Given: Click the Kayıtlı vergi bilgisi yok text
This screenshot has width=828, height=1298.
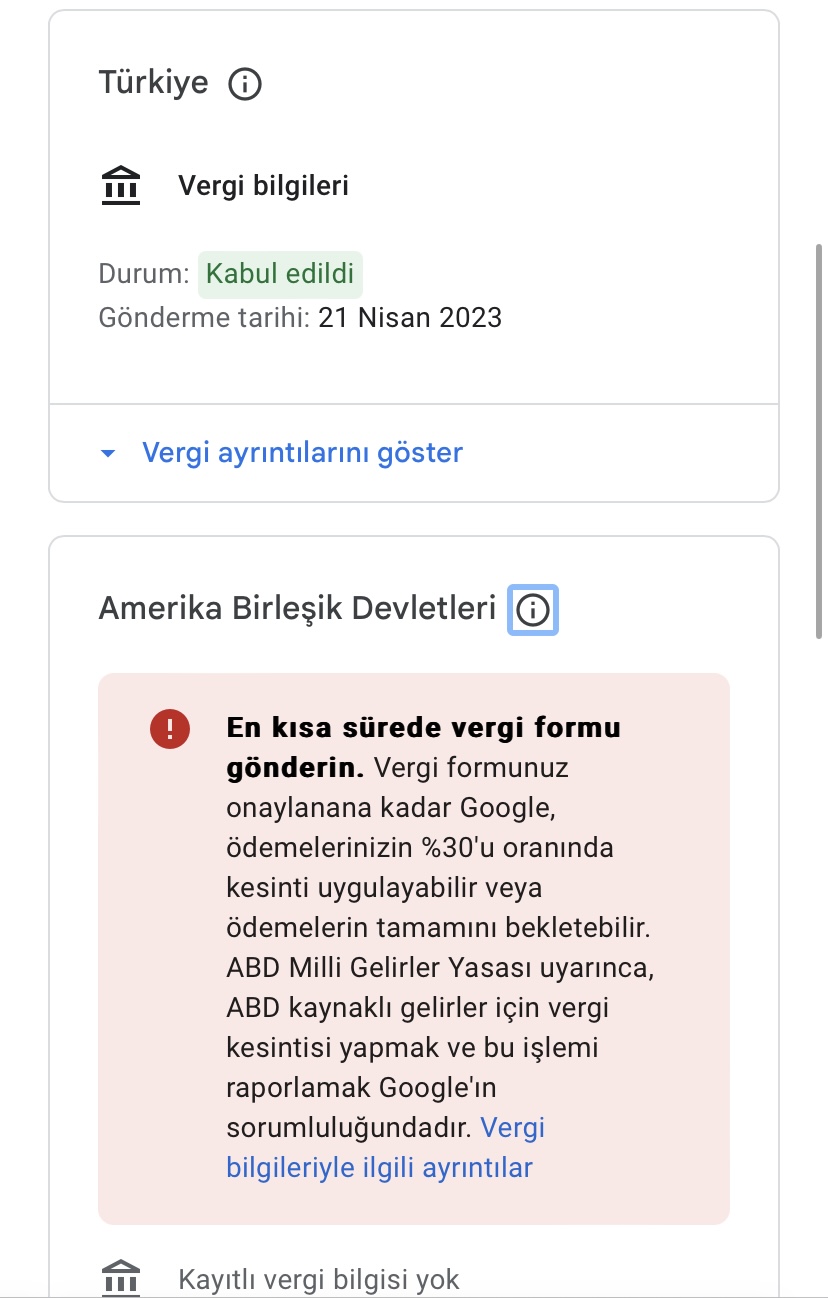Looking at the screenshot, I should pos(319,1278).
